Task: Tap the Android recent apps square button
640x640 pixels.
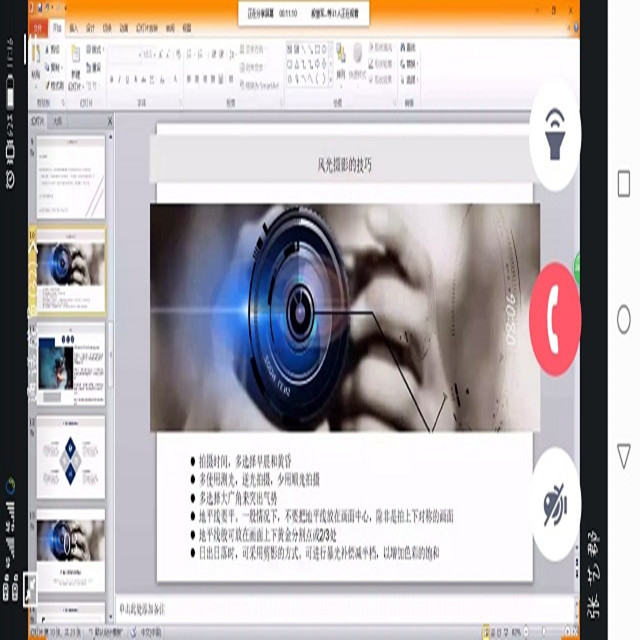Action: (624, 185)
